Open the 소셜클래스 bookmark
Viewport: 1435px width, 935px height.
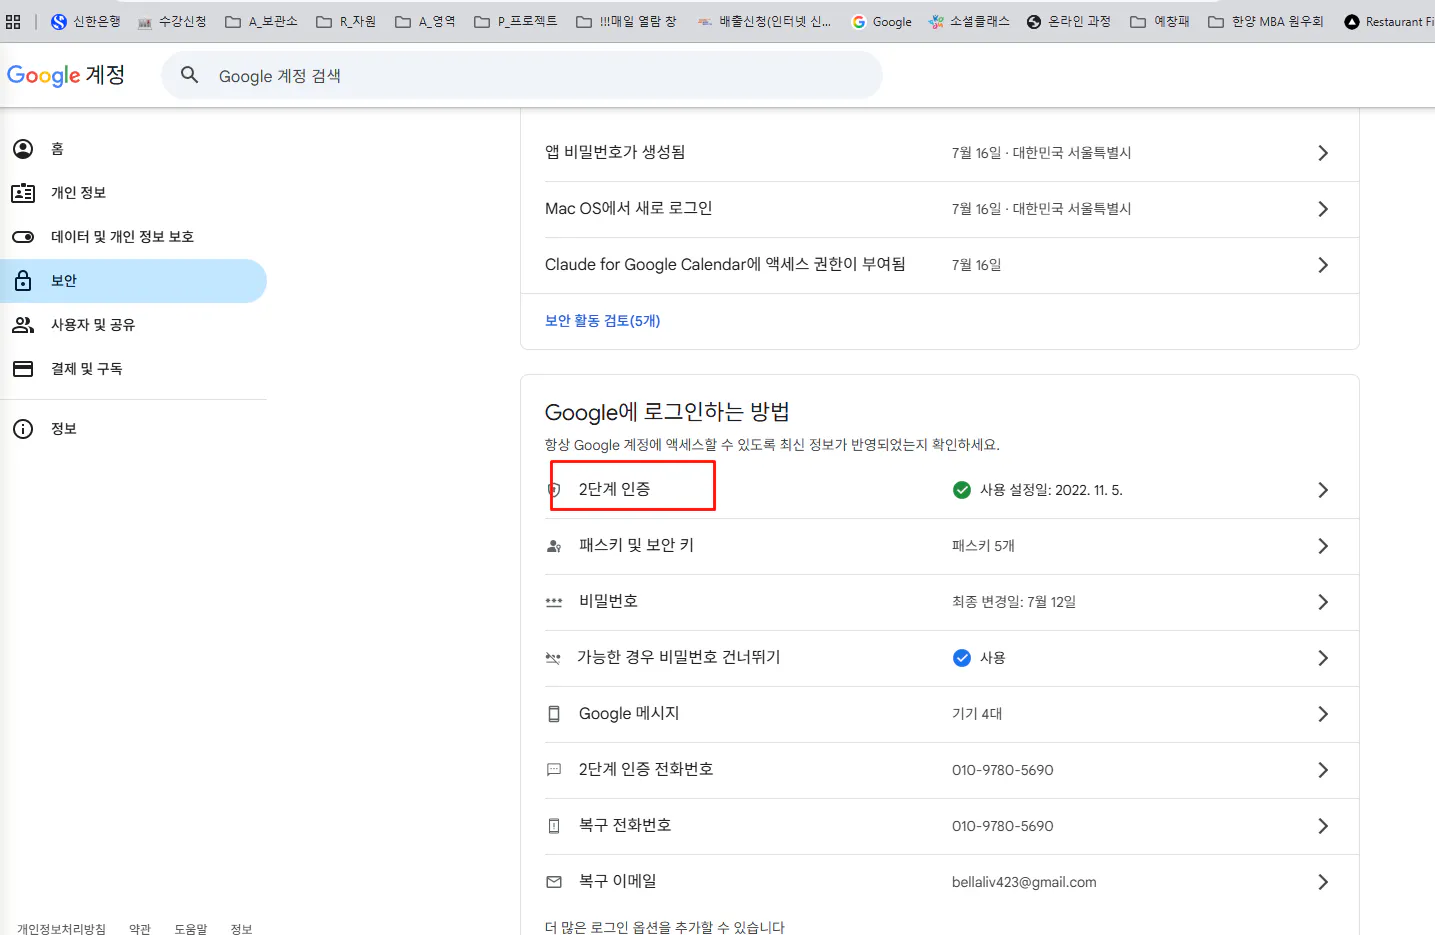[x=969, y=21]
